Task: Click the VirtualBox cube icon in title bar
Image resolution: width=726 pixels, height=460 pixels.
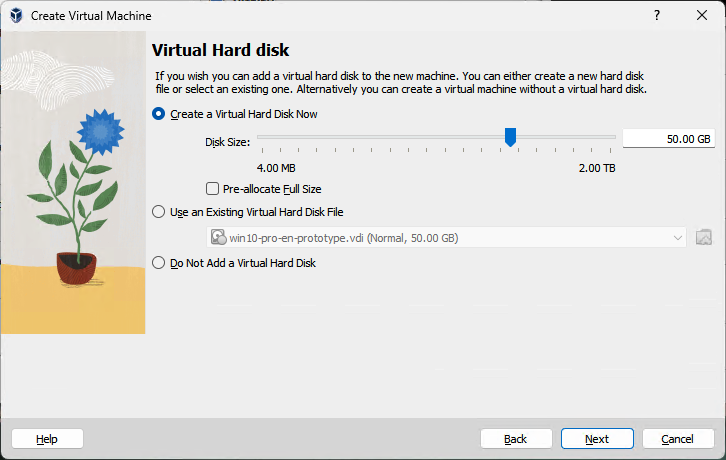Action: [16, 16]
